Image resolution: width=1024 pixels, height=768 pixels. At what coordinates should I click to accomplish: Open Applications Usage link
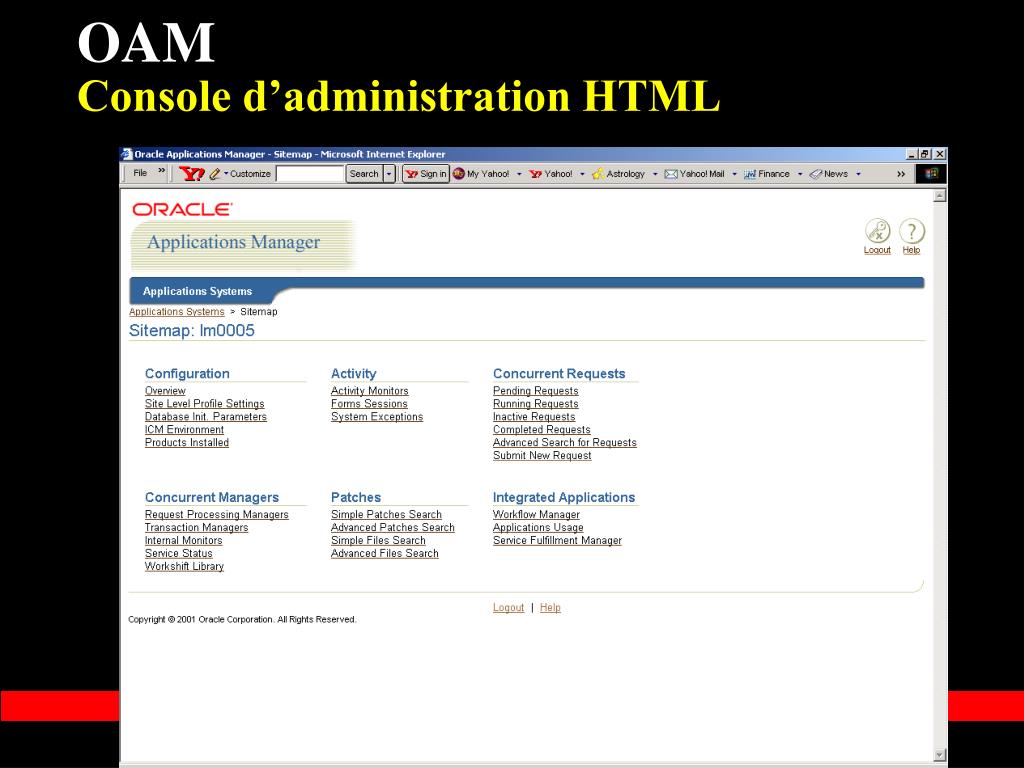(538, 528)
